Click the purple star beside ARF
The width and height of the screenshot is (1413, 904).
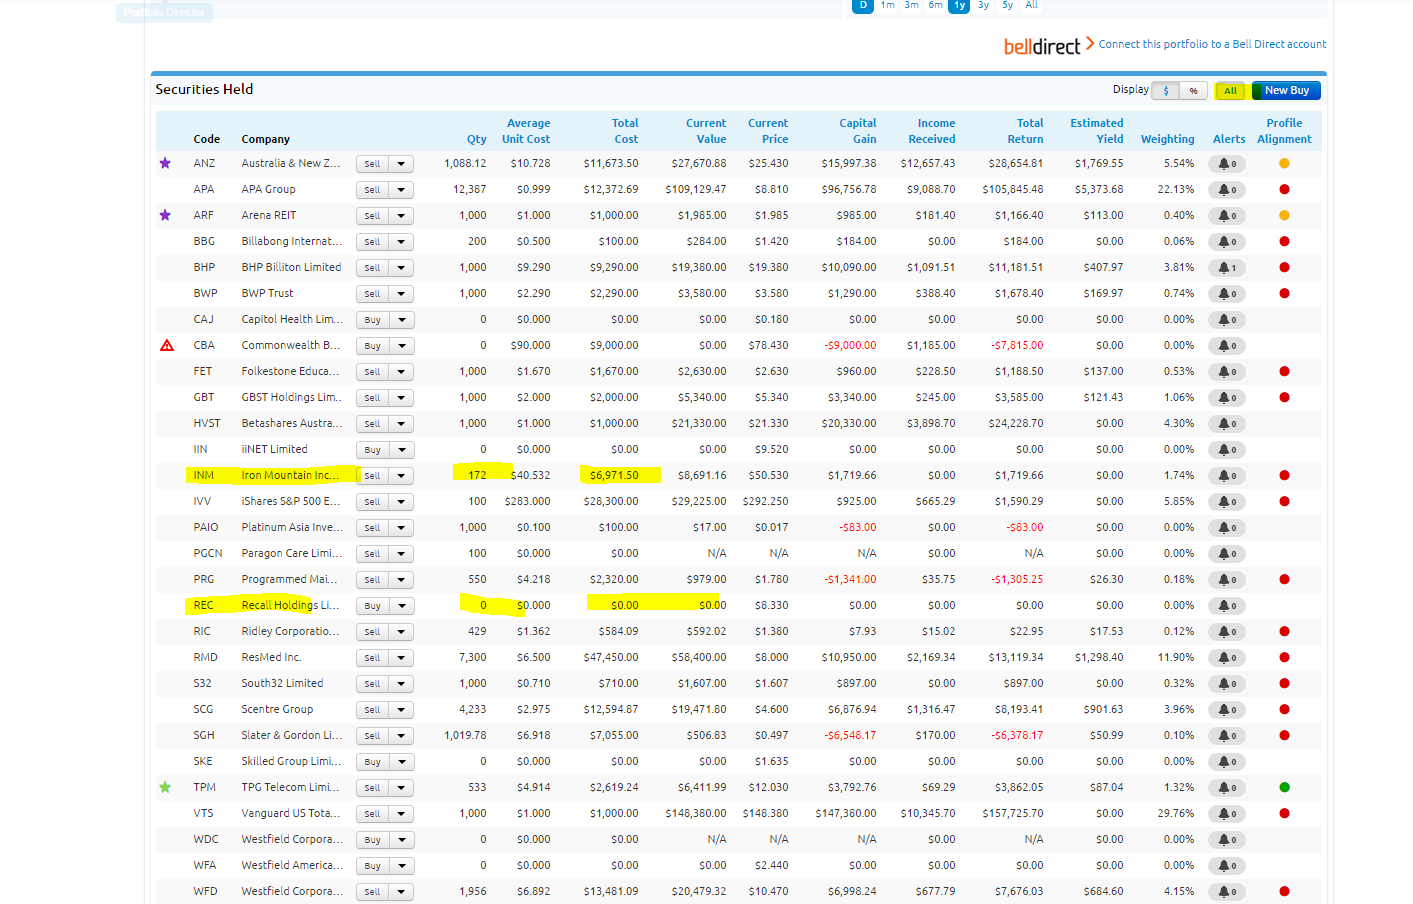pos(165,215)
